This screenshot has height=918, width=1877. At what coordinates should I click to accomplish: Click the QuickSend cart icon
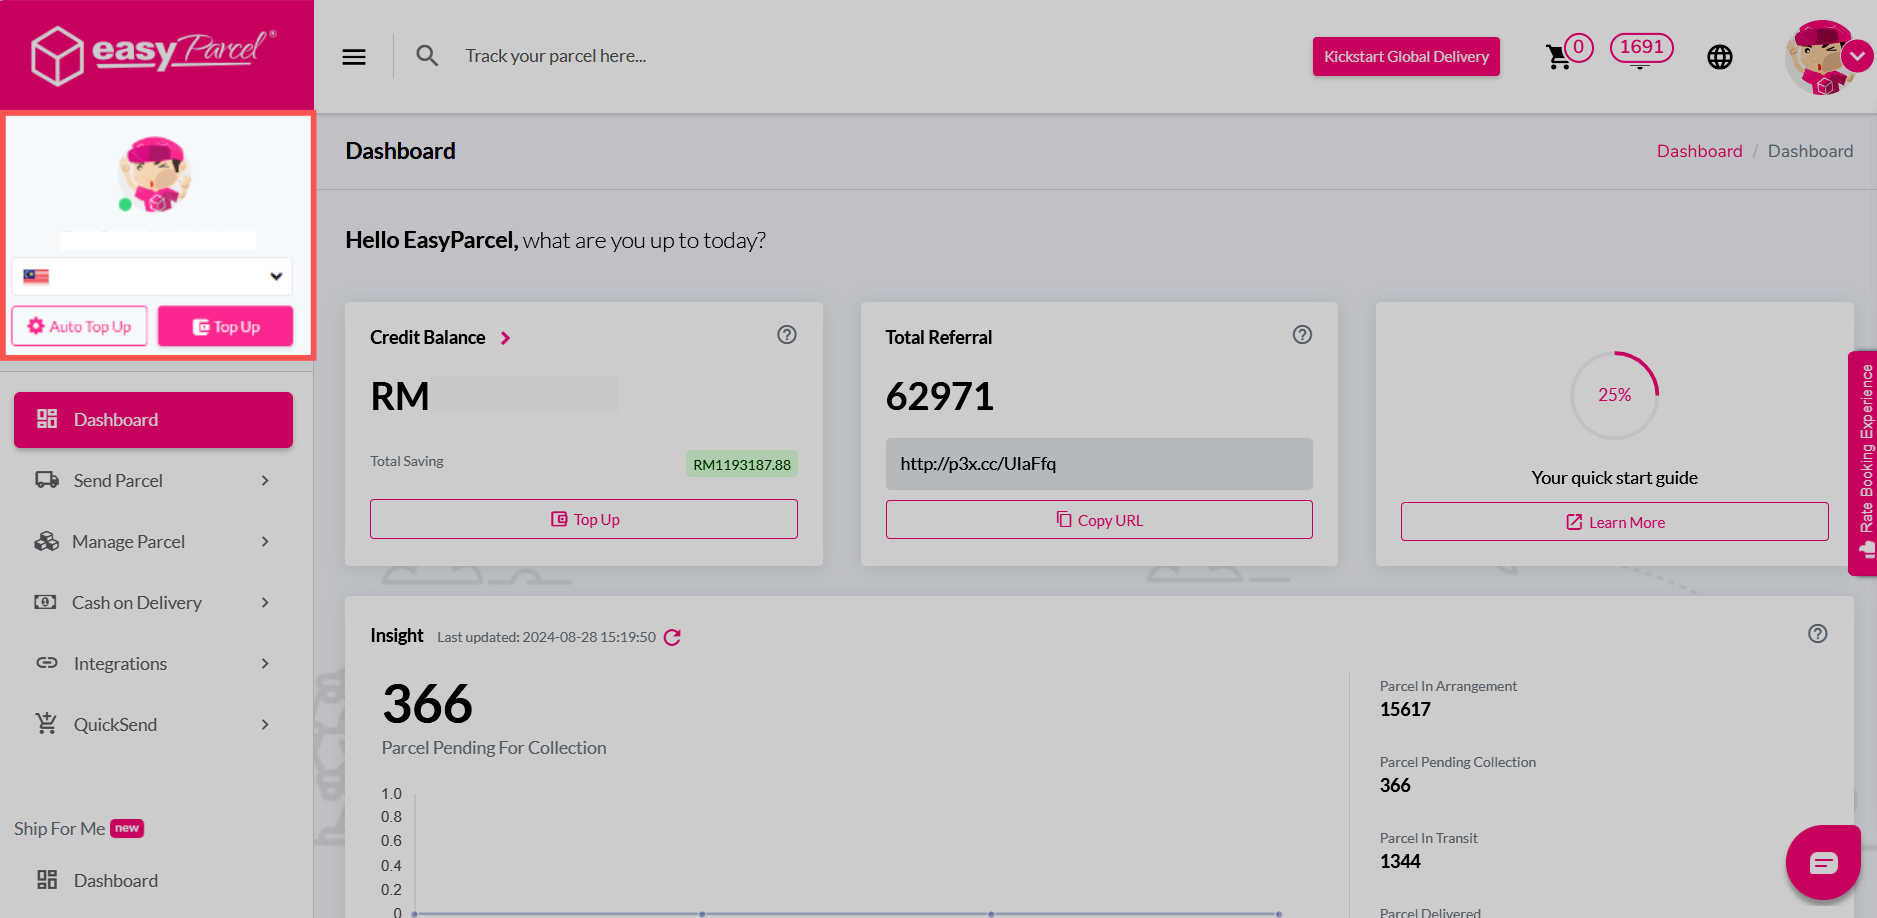coord(46,723)
